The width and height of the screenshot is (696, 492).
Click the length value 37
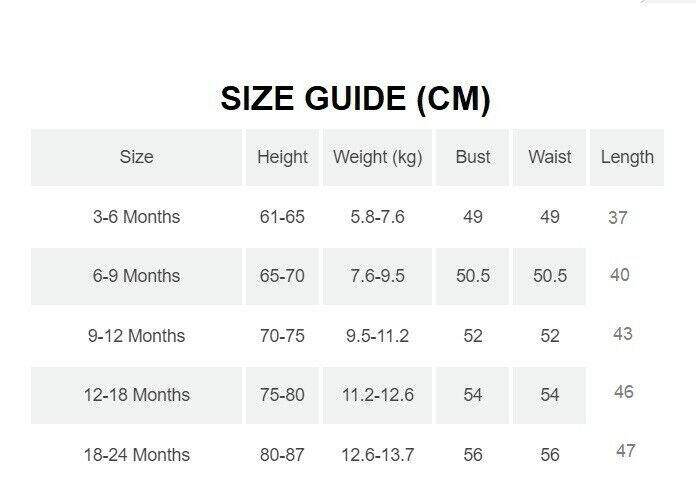coord(618,218)
